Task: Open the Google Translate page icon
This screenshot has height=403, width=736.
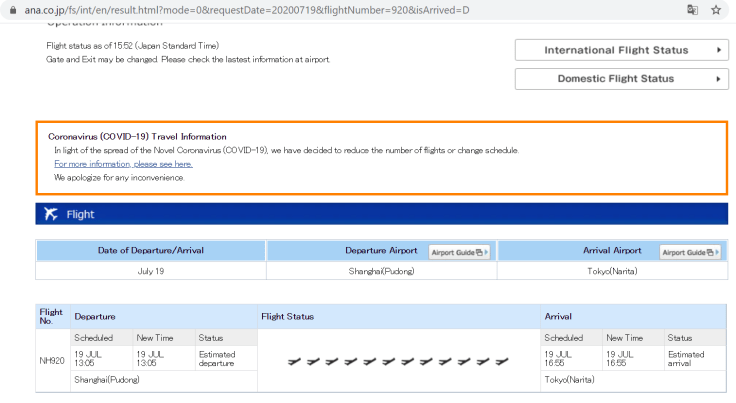Action: tap(692, 10)
